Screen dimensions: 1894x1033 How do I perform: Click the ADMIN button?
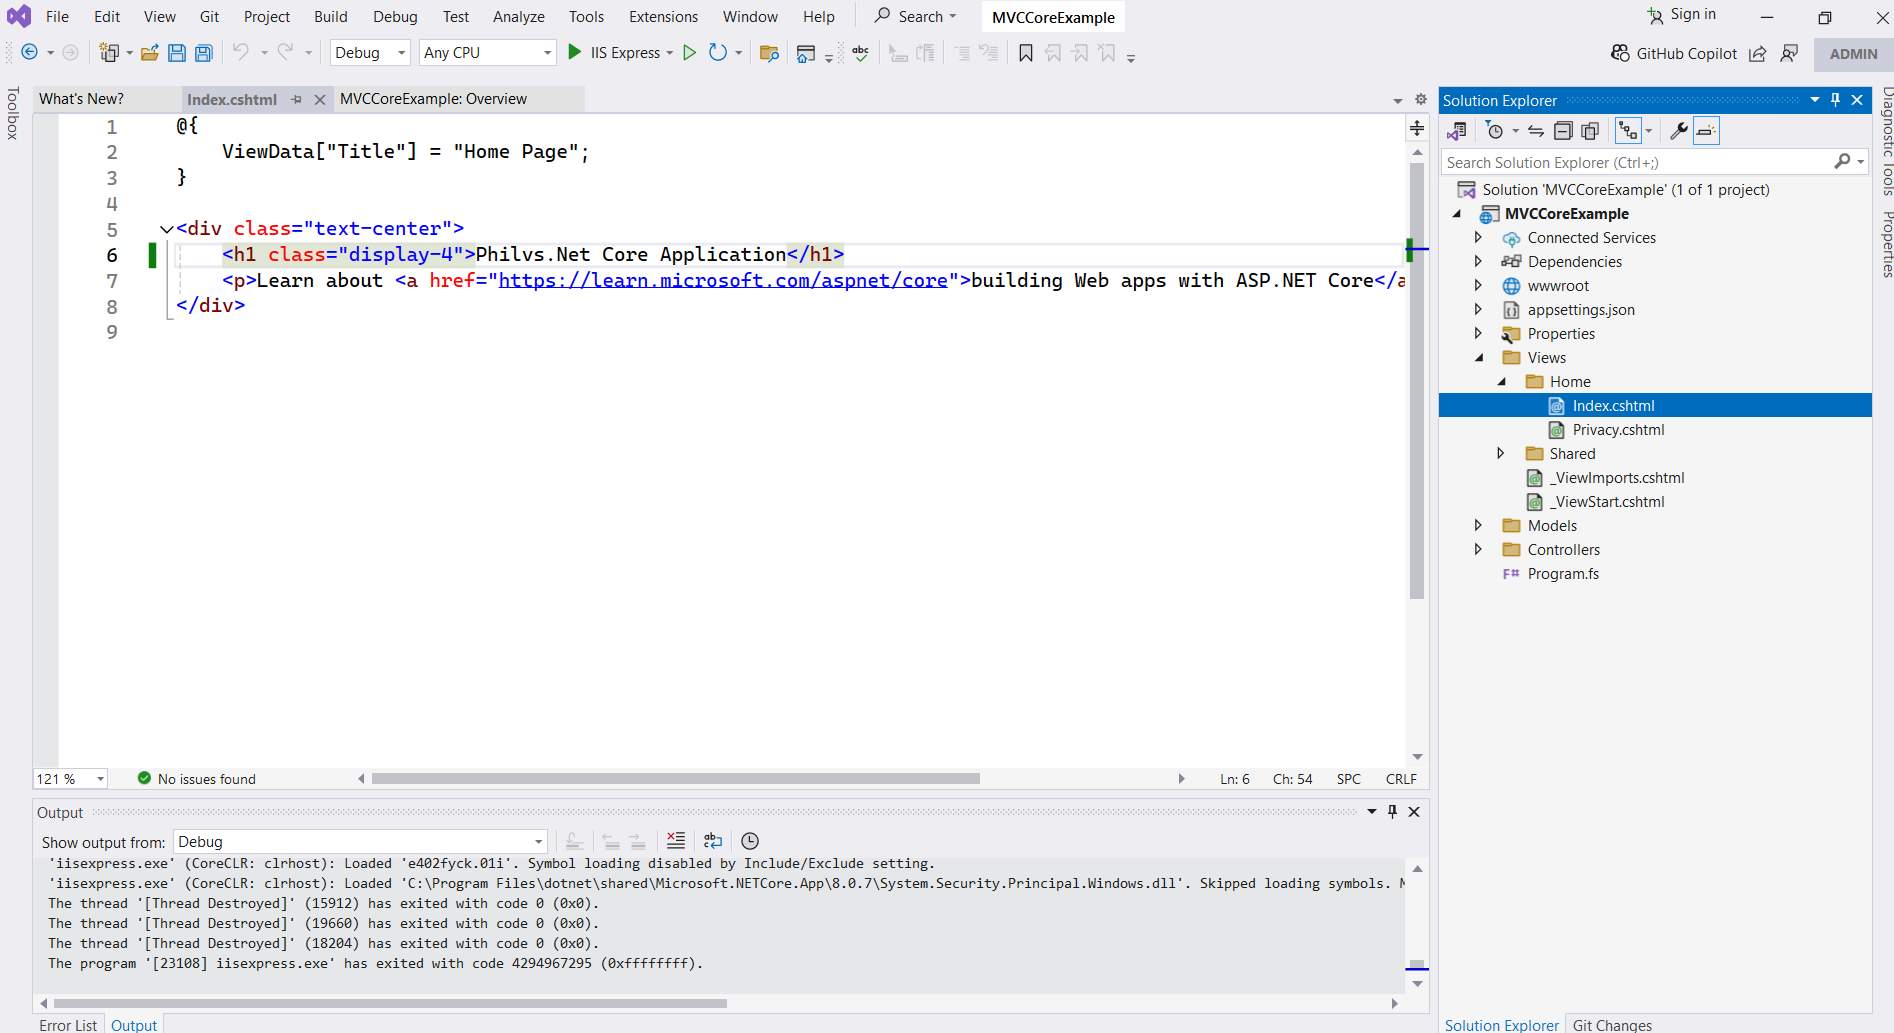point(1853,54)
